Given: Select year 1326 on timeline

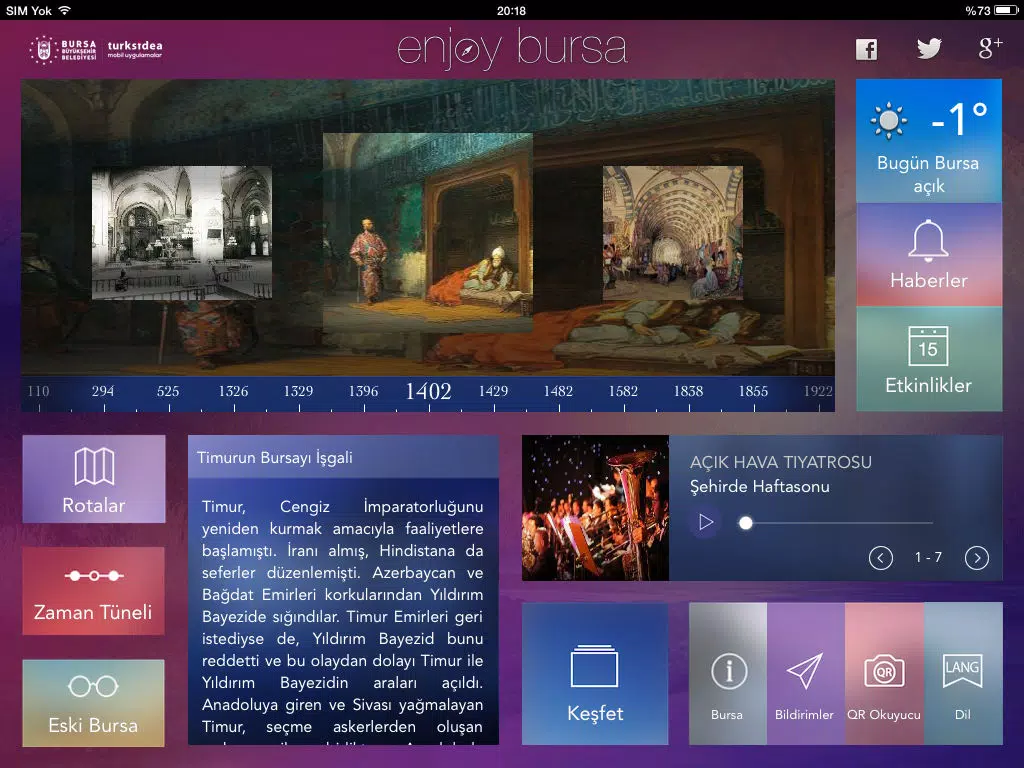Looking at the screenshot, I should [x=233, y=391].
